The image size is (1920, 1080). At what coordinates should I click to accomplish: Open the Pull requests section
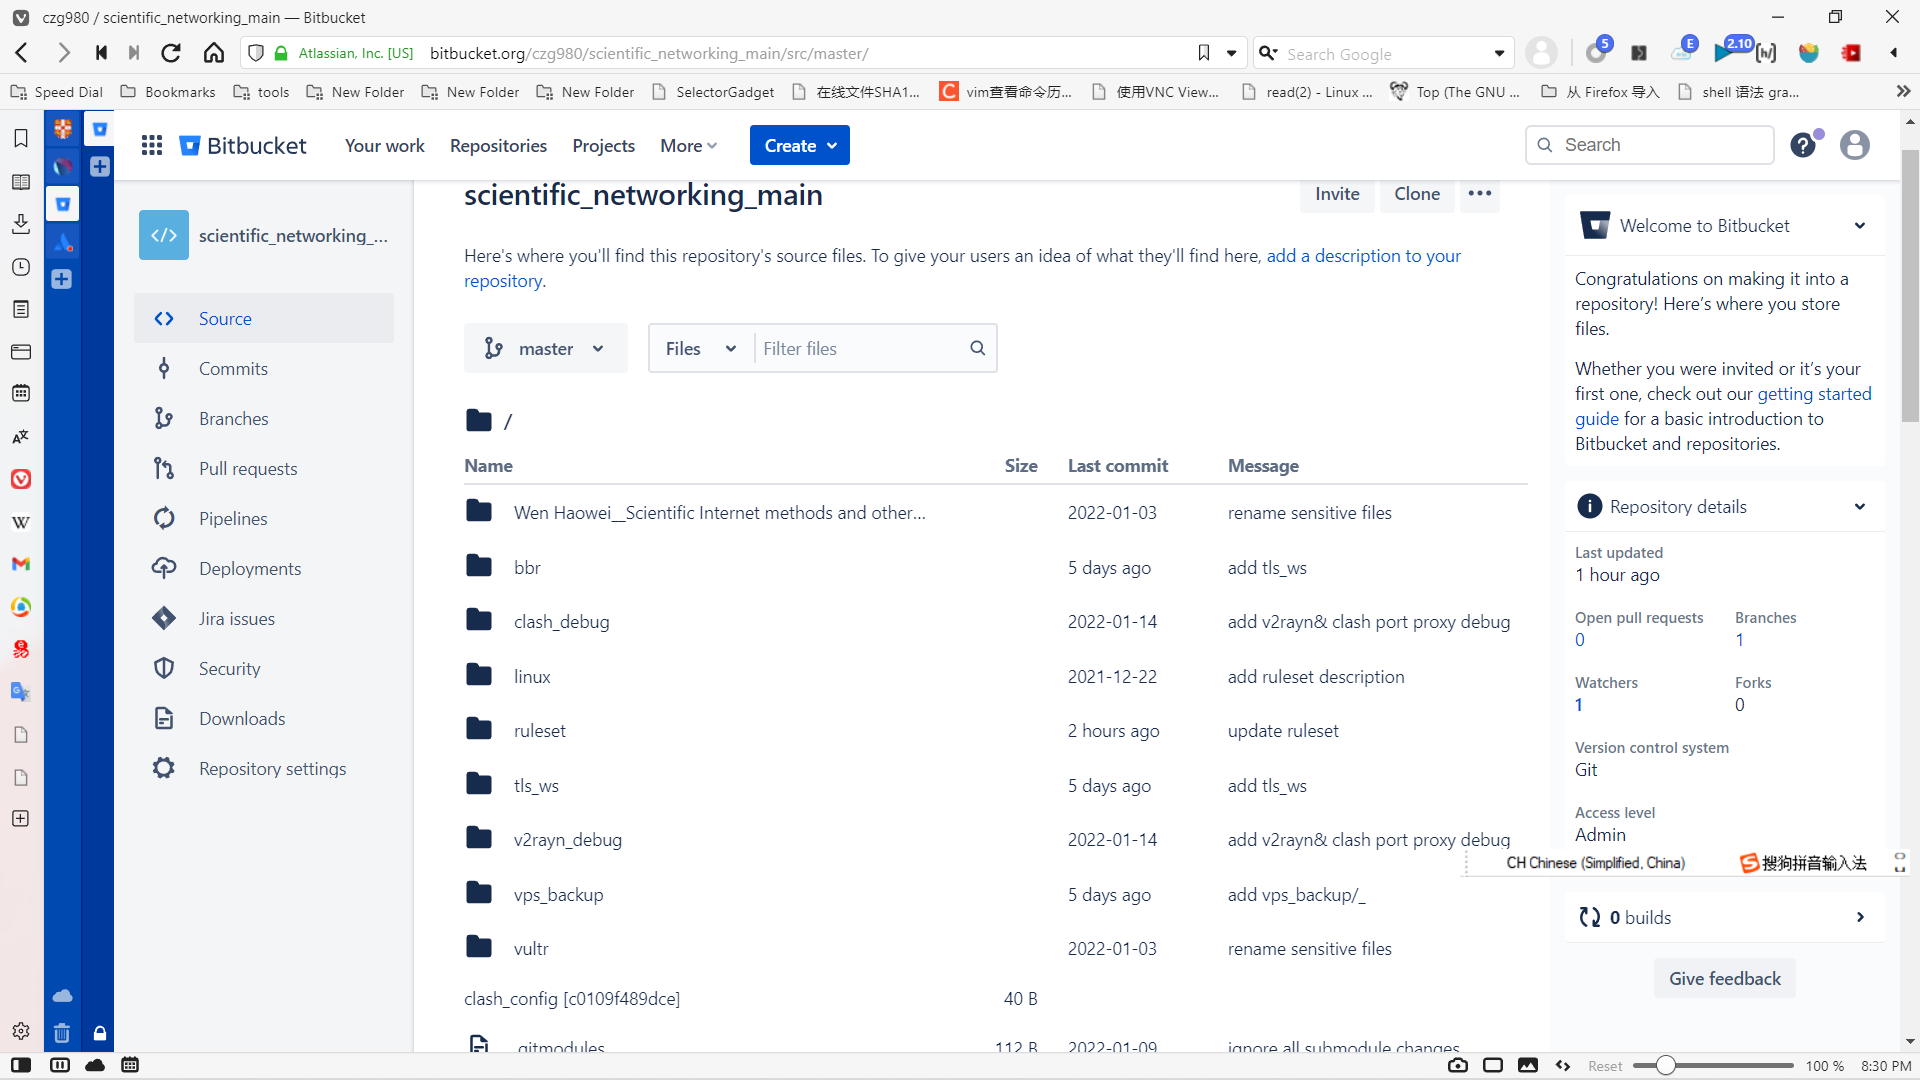click(249, 468)
